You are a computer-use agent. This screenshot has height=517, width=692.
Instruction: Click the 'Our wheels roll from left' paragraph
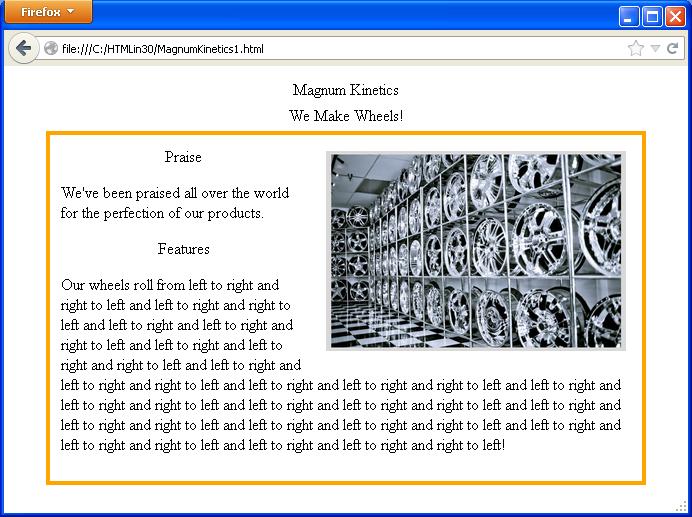click(341, 365)
